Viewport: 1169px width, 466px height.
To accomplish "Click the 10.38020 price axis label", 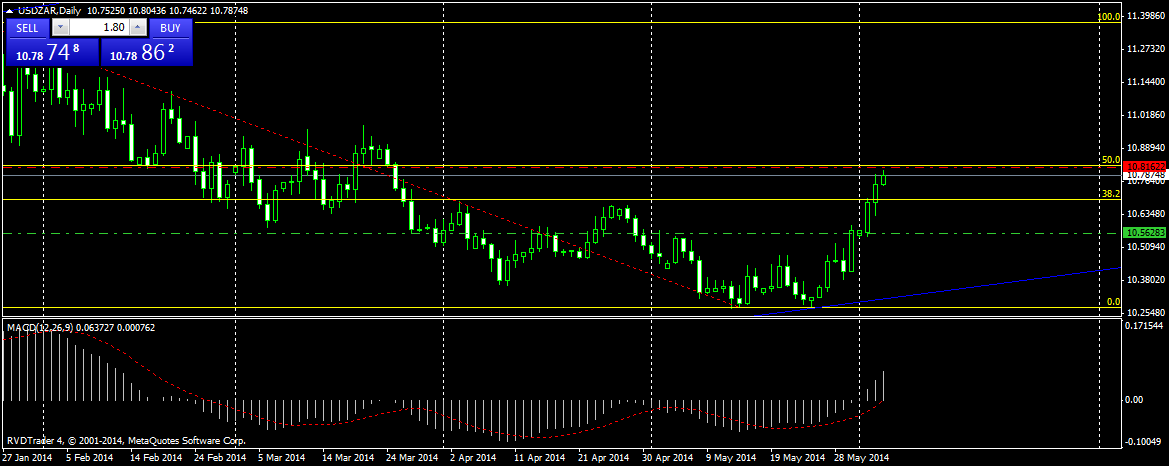I will click(1145, 280).
